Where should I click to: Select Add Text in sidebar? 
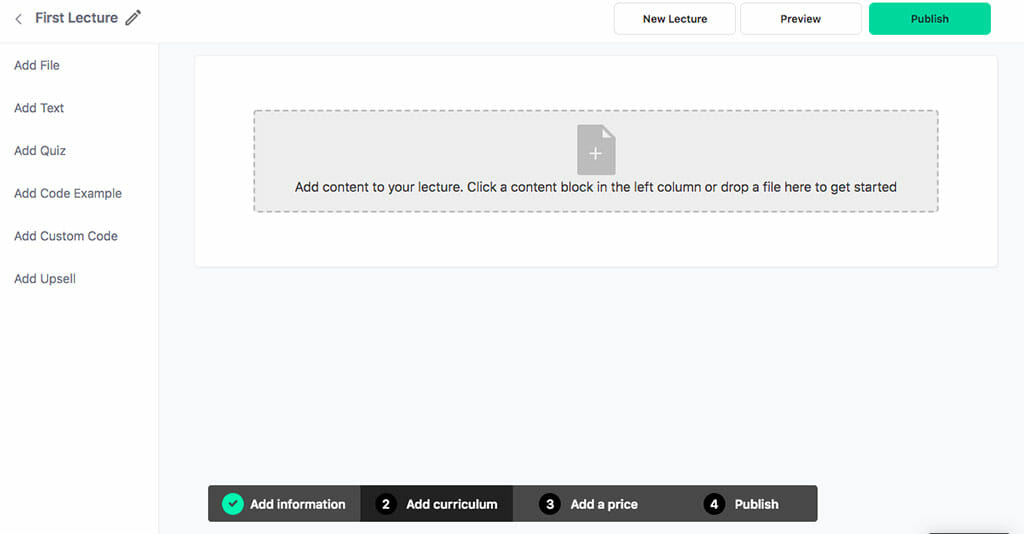39,108
